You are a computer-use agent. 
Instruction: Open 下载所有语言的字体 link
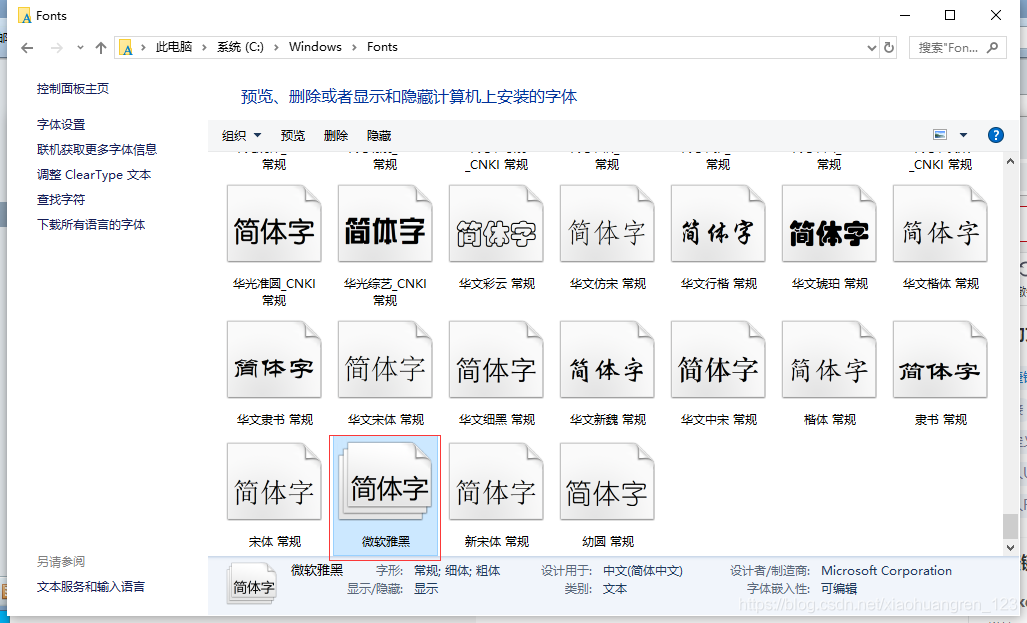coord(91,225)
